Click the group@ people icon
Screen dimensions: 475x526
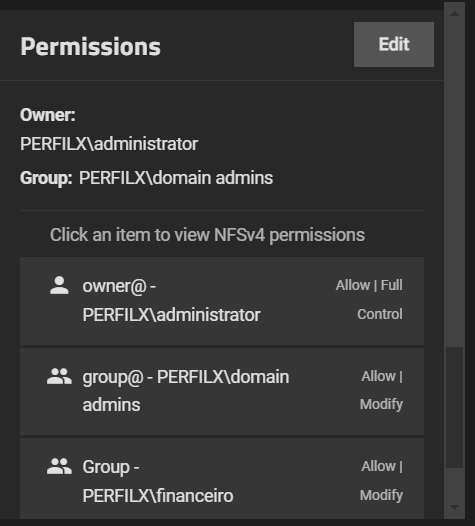coord(59,376)
